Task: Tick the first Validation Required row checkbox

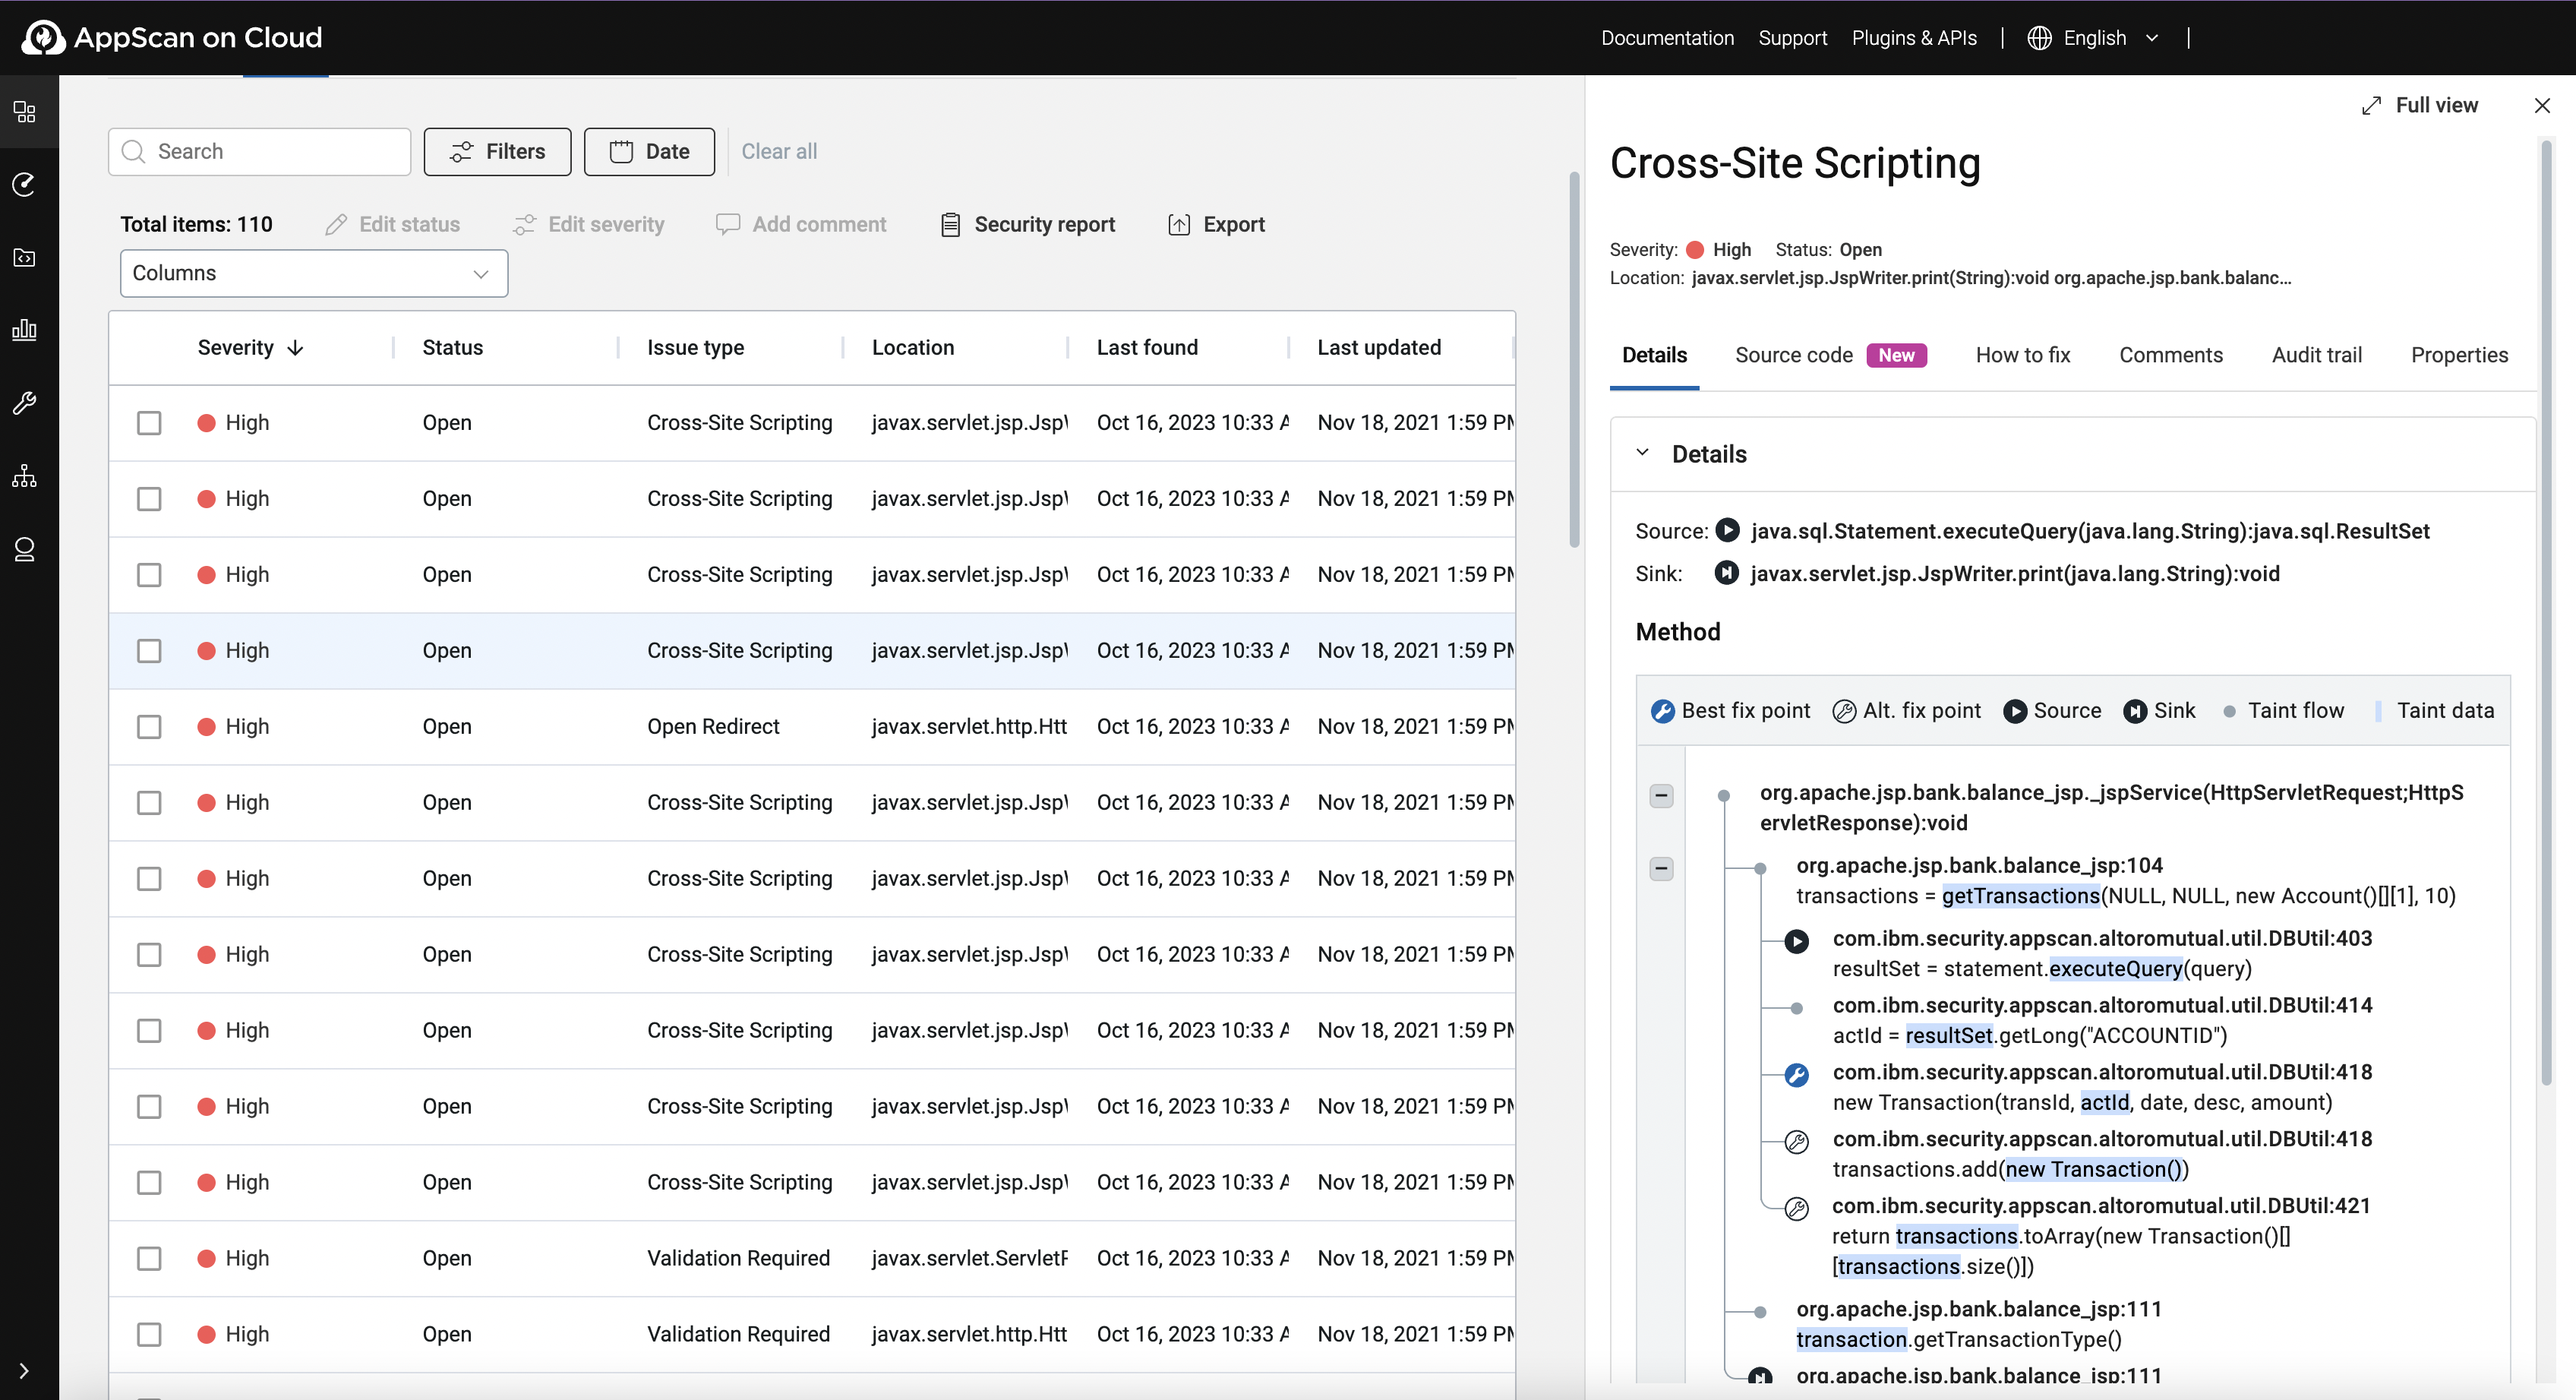Action: click(149, 1258)
